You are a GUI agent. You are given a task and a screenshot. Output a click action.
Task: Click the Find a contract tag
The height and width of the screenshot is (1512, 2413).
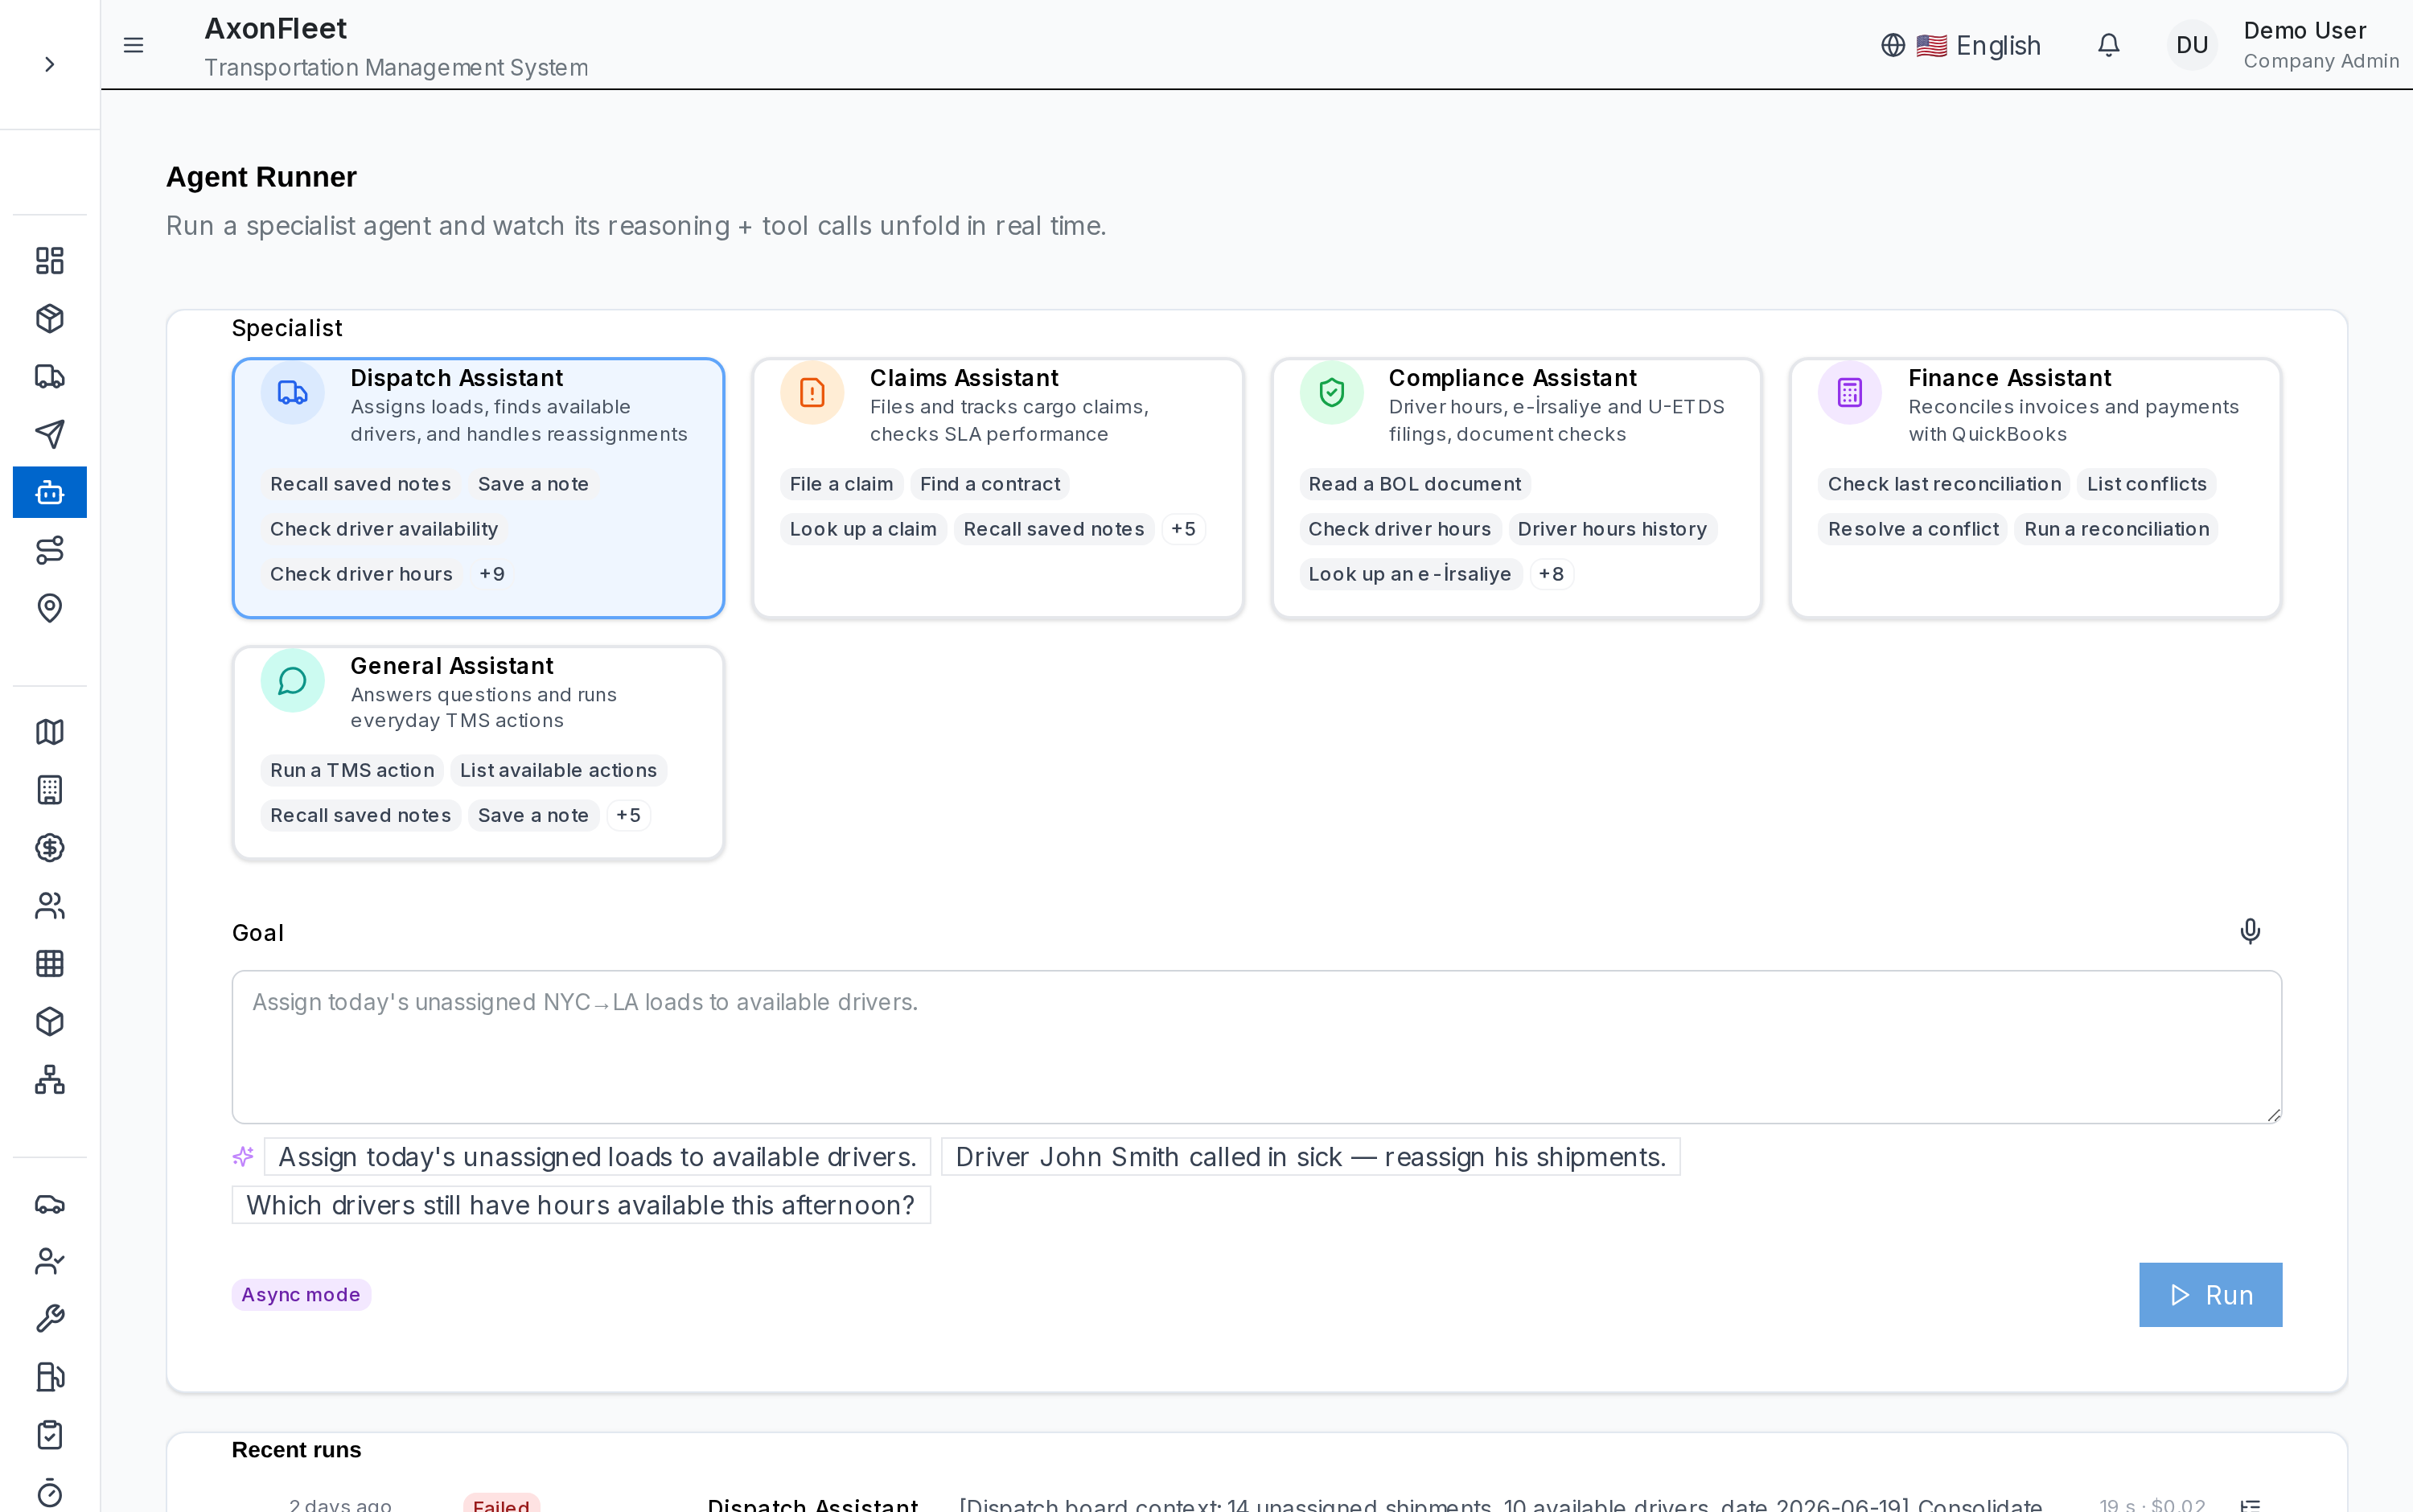click(x=990, y=484)
